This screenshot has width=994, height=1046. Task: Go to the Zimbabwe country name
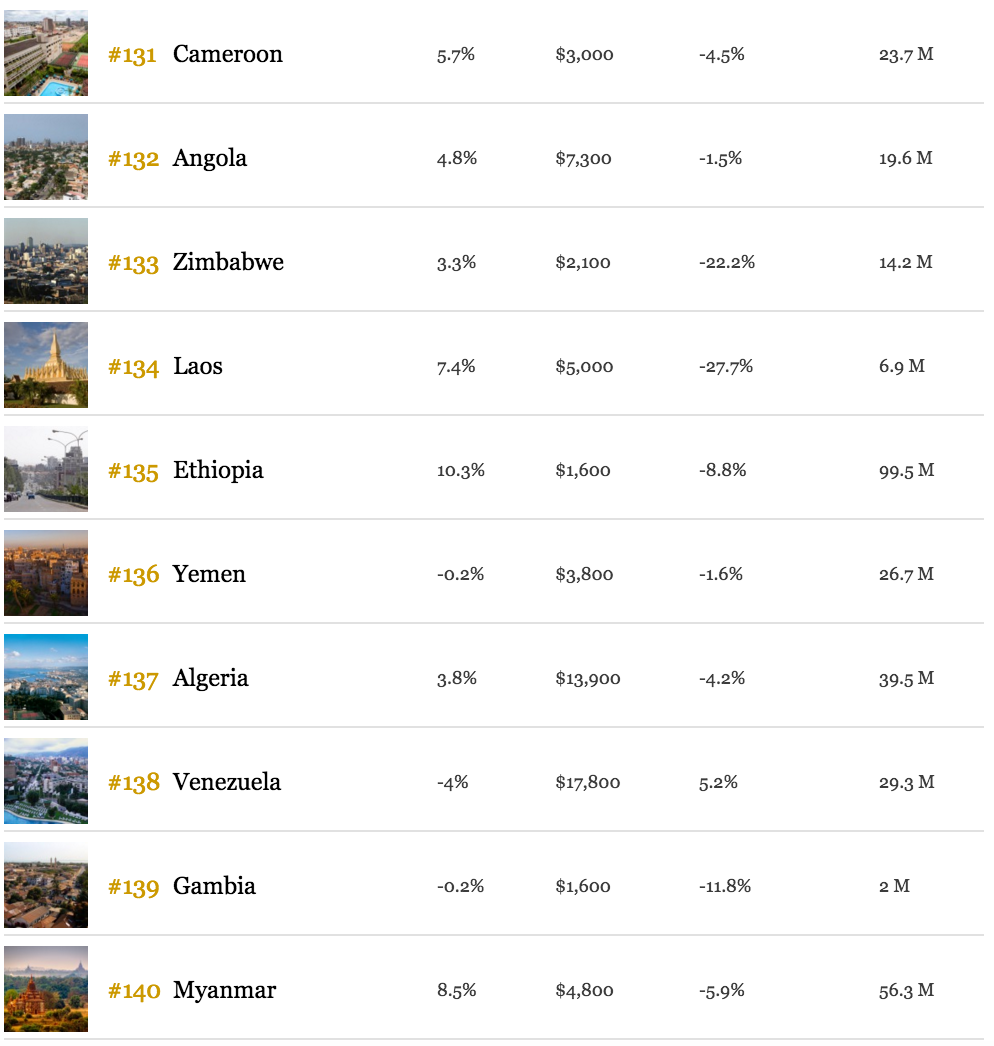(x=228, y=262)
